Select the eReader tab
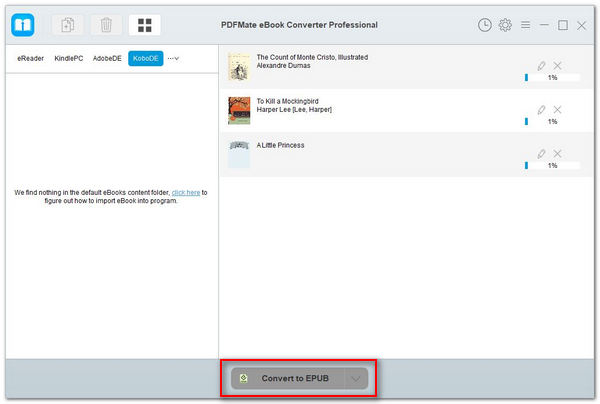 pyautogui.click(x=31, y=59)
